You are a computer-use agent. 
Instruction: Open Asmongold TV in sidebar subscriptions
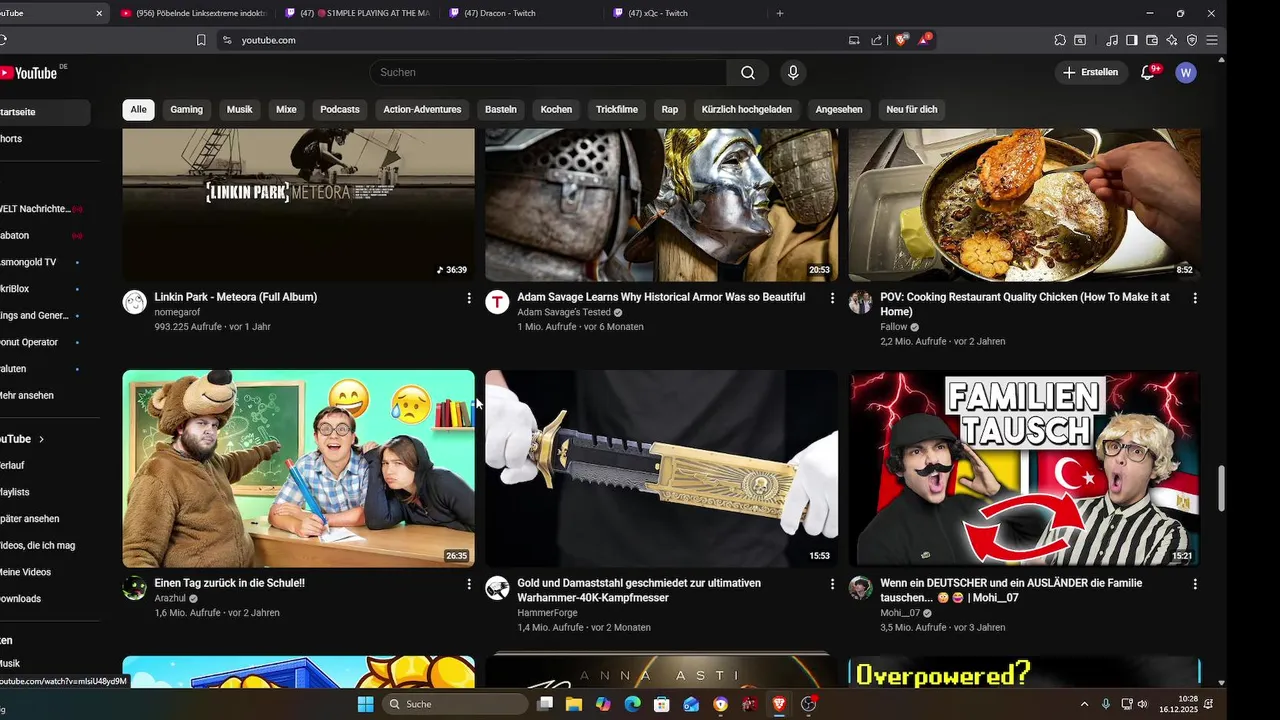click(x=28, y=262)
